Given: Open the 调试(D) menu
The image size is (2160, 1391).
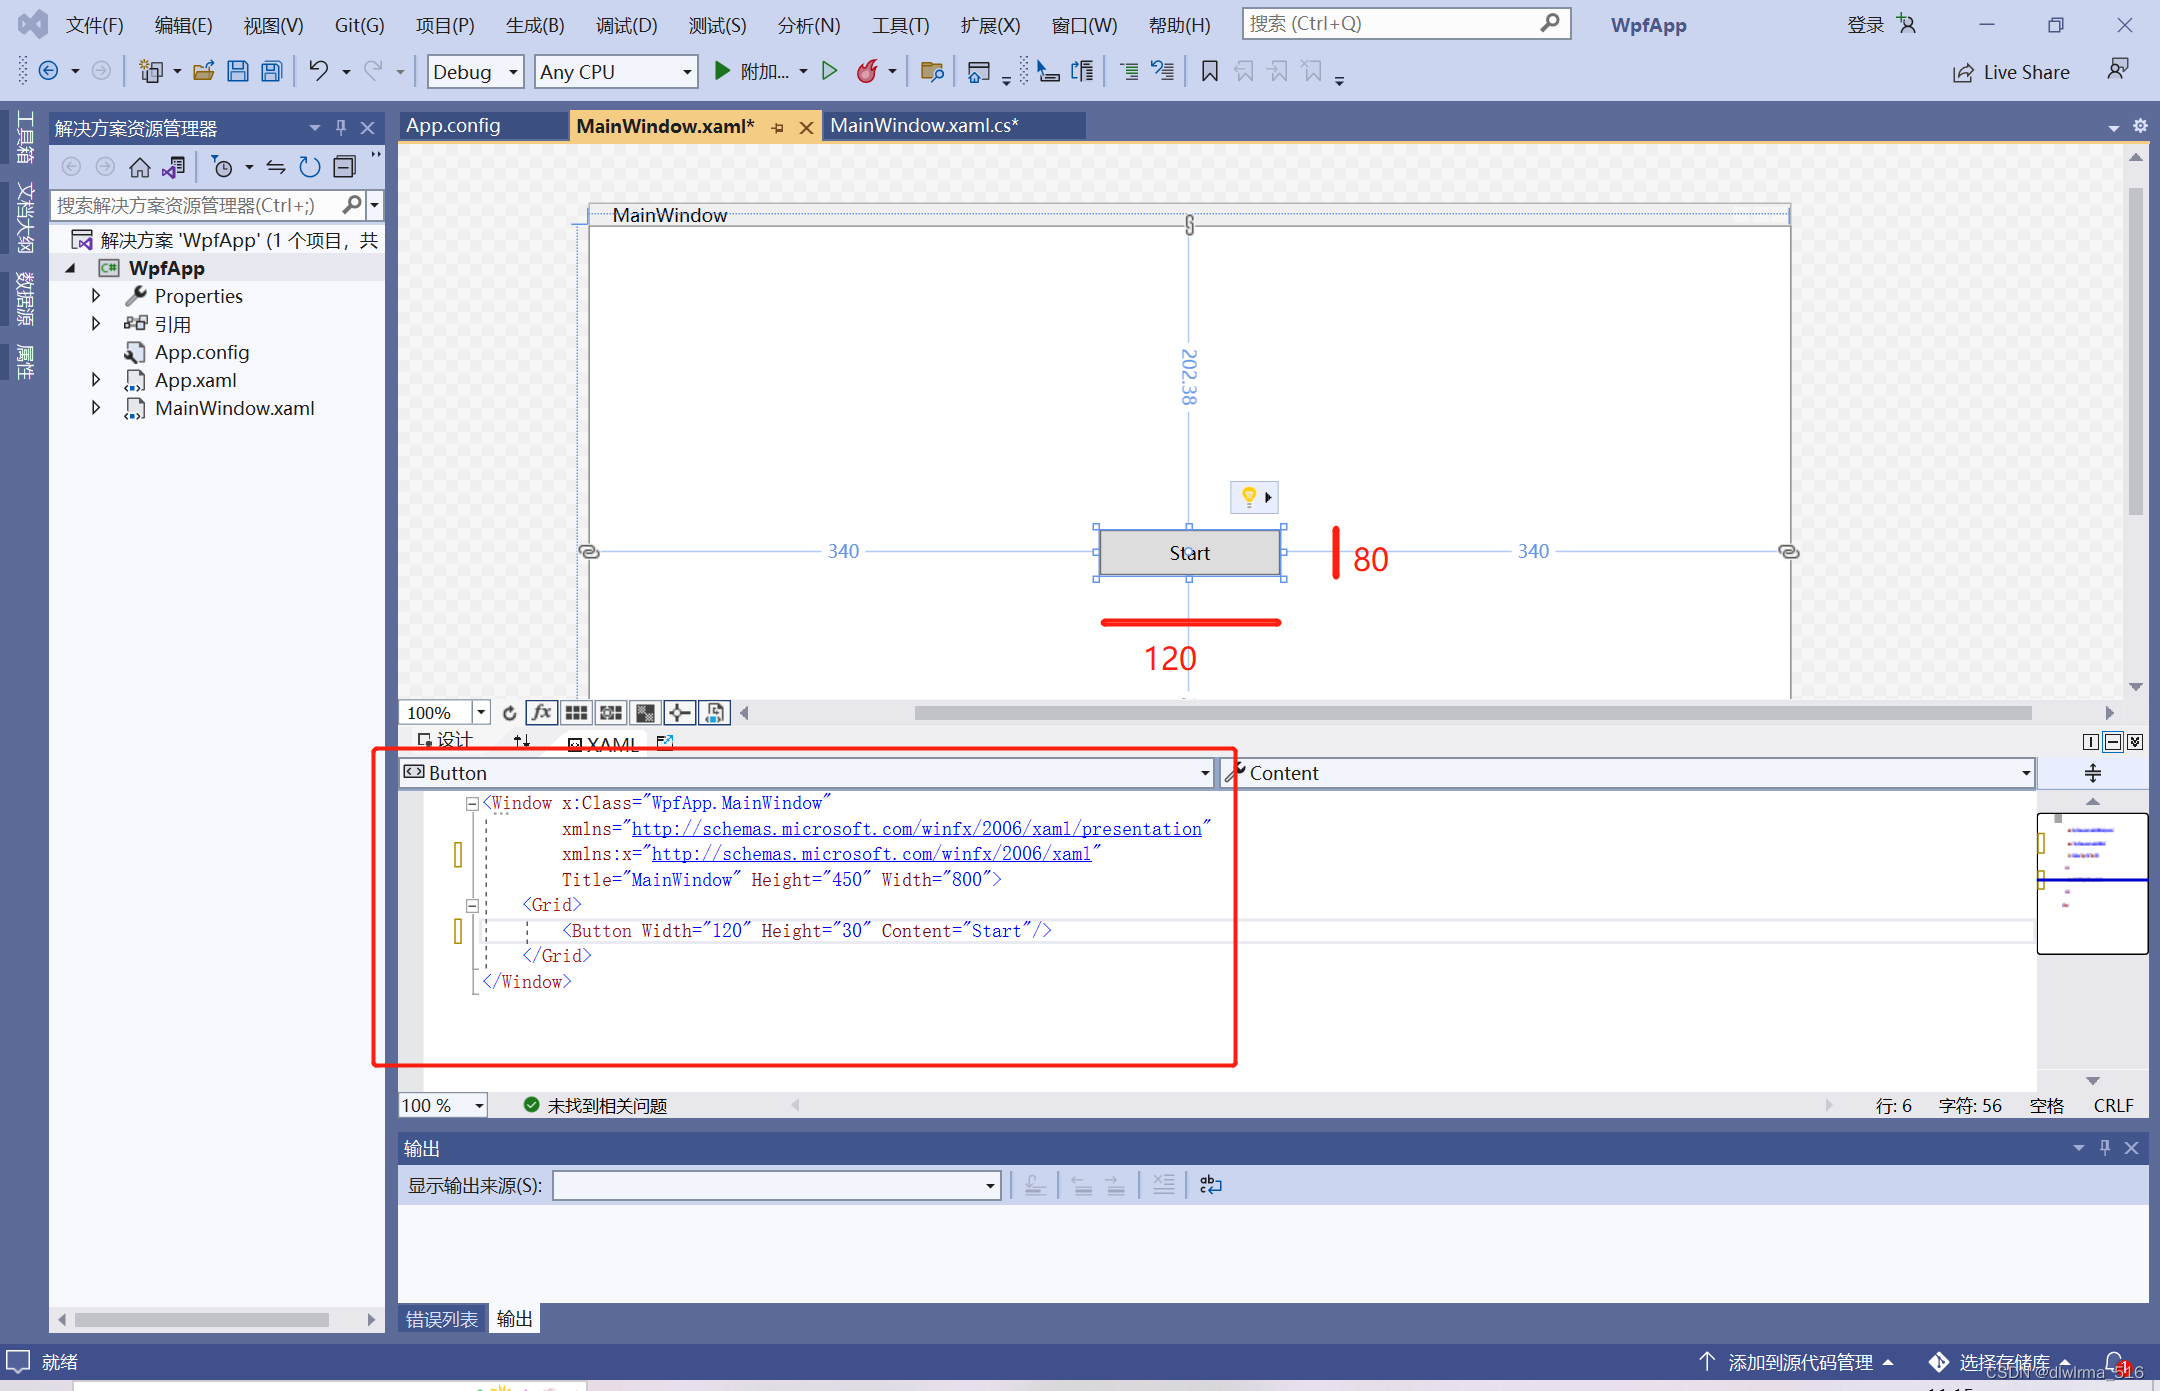Looking at the screenshot, I should click(x=626, y=25).
